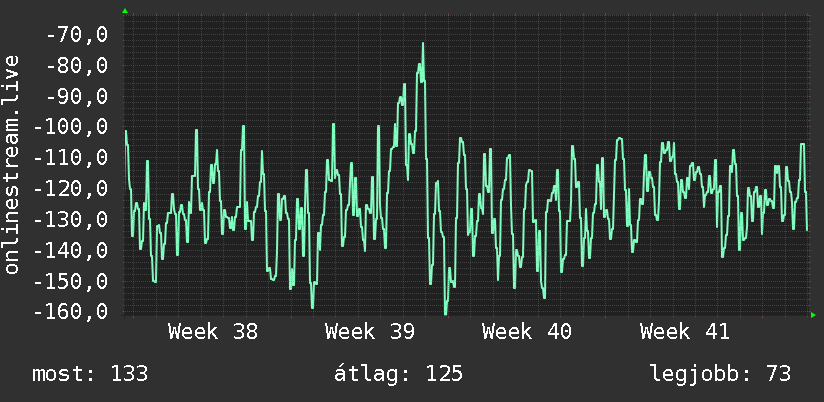Select the Week 38 axis label
824x402 pixels.
tap(213, 332)
